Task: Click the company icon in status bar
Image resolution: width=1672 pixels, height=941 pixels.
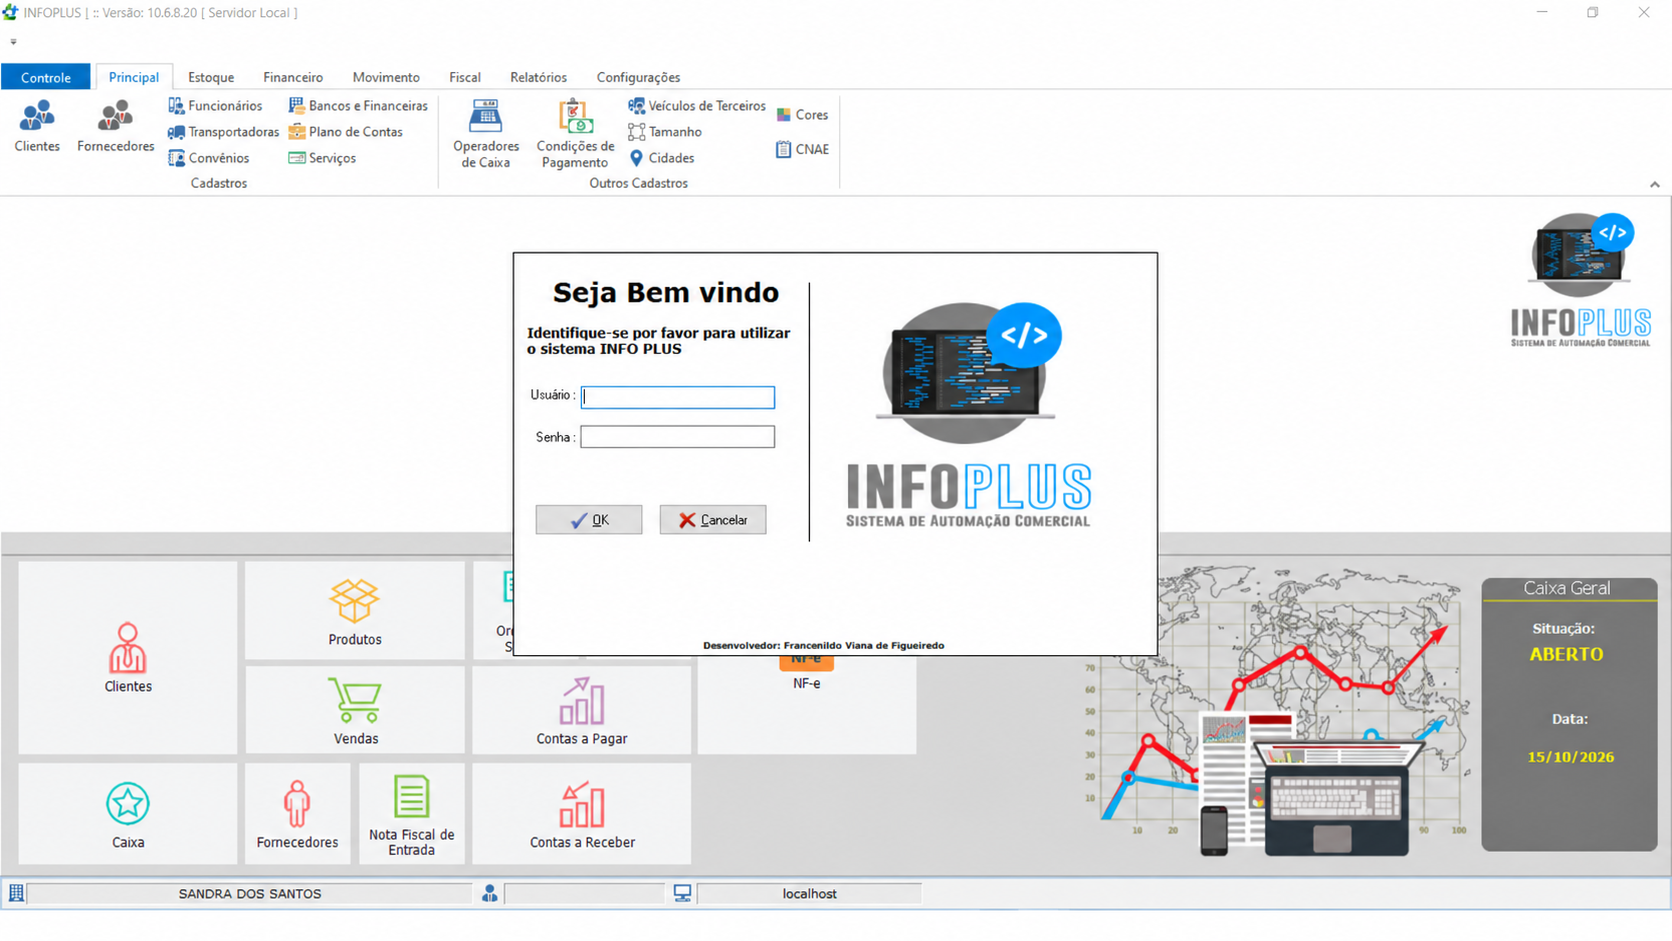Action: (x=16, y=893)
